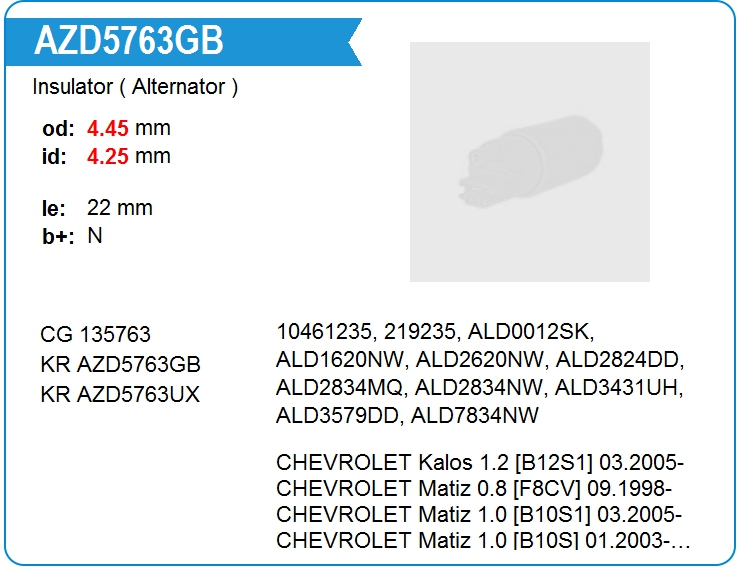
Task: Open cross reference KR AZD5763UX
Action: pyautogui.click(x=120, y=394)
